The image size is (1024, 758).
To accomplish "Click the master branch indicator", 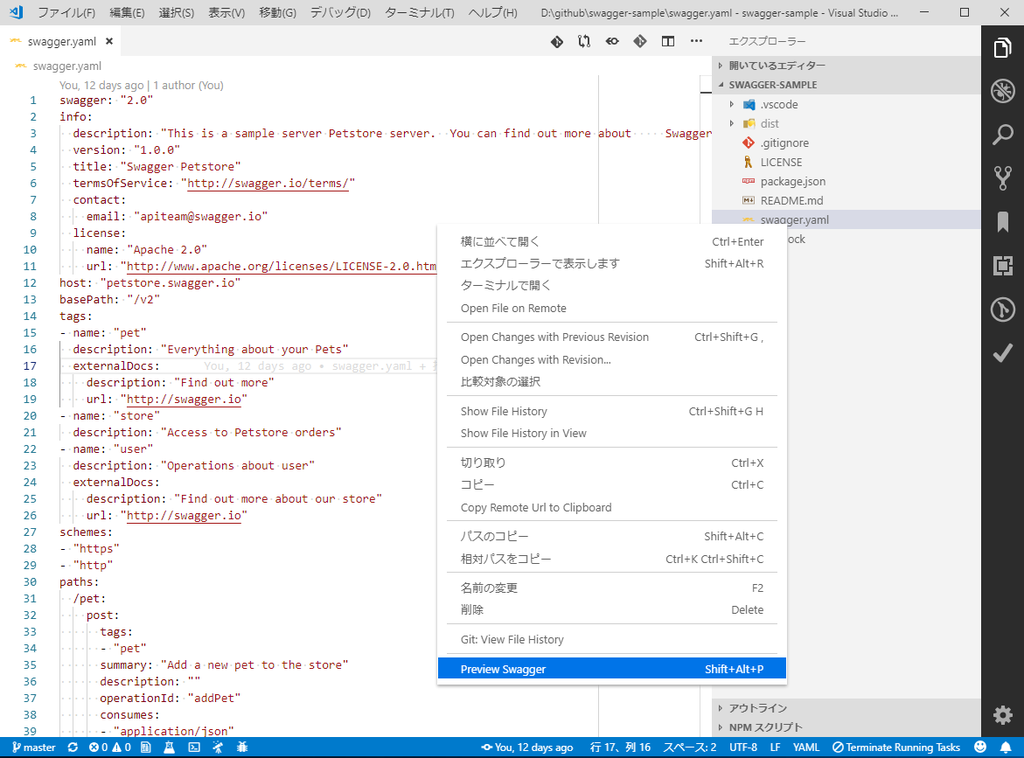I will click(x=34, y=747).
